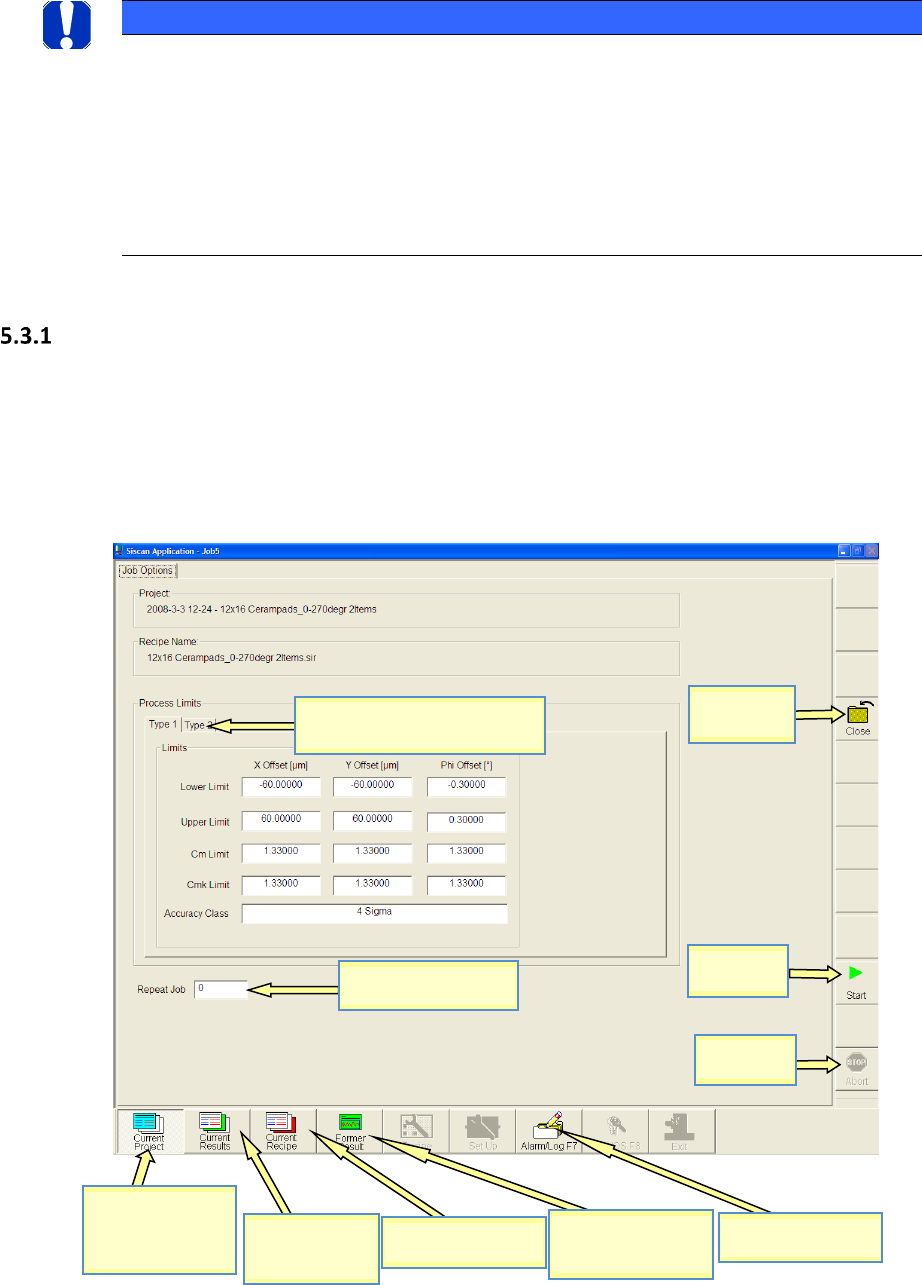Screen dimensions: 922x1285
Task: Start the job with green Start arrow
Action: point(857,982)
